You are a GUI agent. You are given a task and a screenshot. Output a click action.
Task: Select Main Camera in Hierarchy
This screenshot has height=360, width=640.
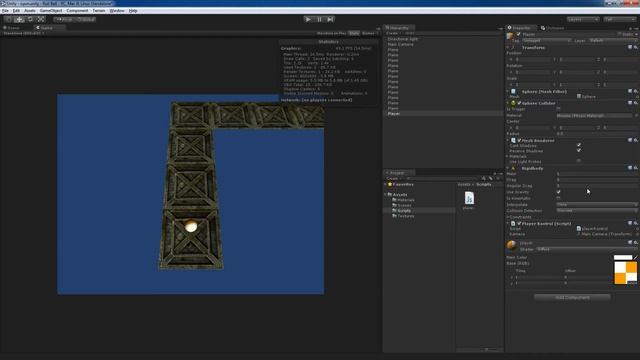400,44
